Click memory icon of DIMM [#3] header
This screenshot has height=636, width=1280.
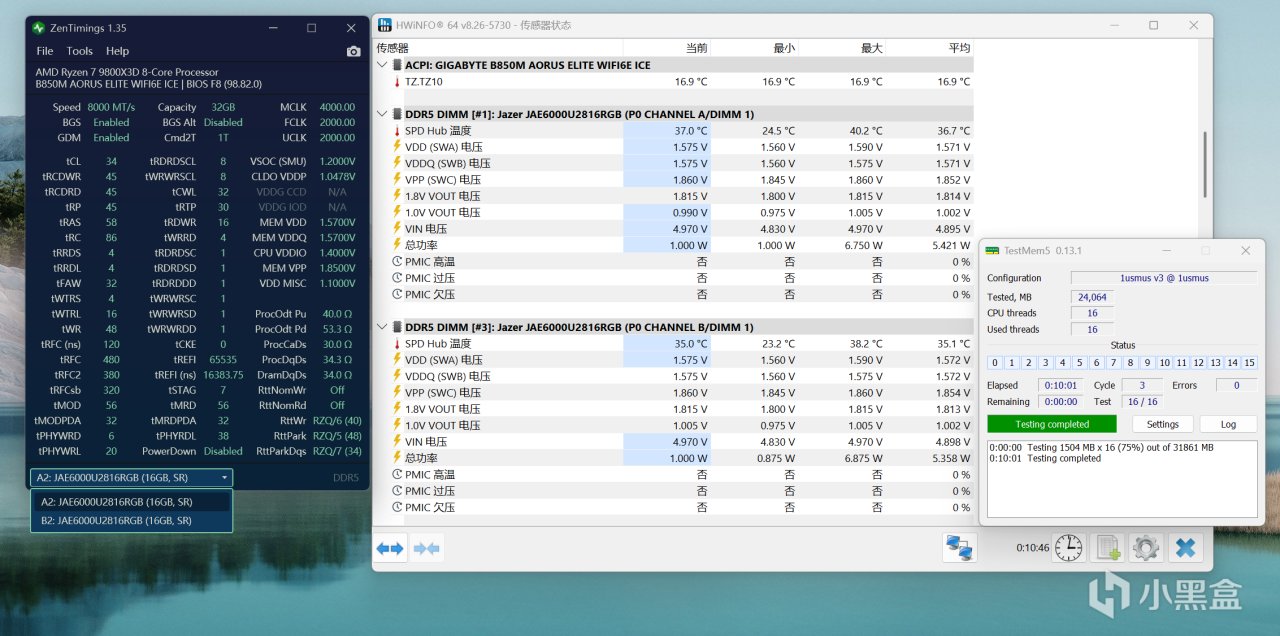tap(397, 327)
